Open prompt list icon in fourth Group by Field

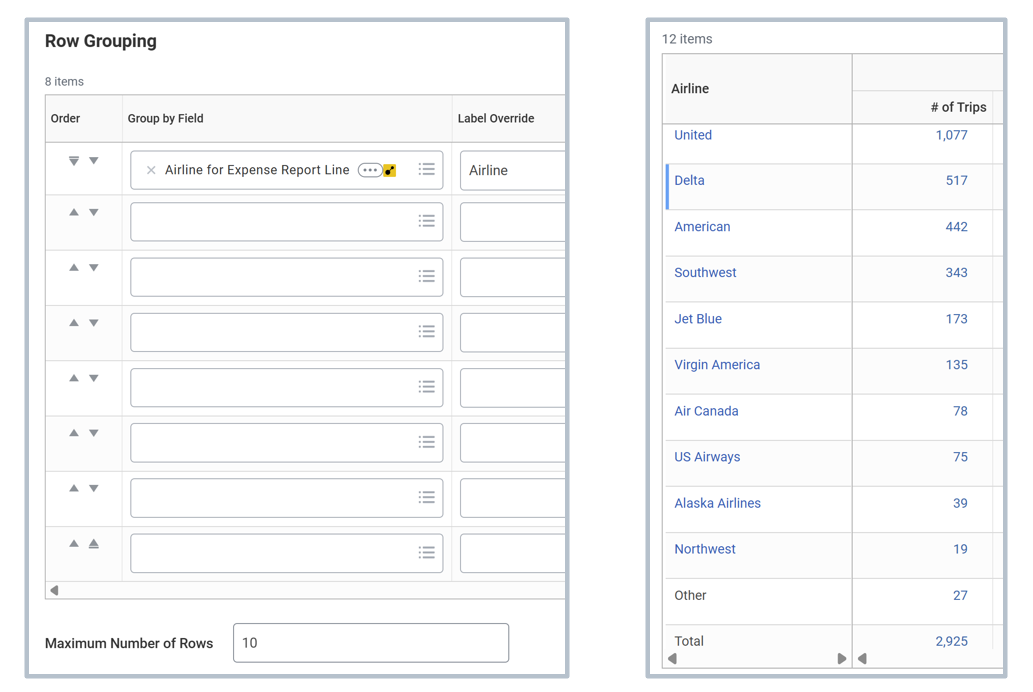[x=426, y=332]
